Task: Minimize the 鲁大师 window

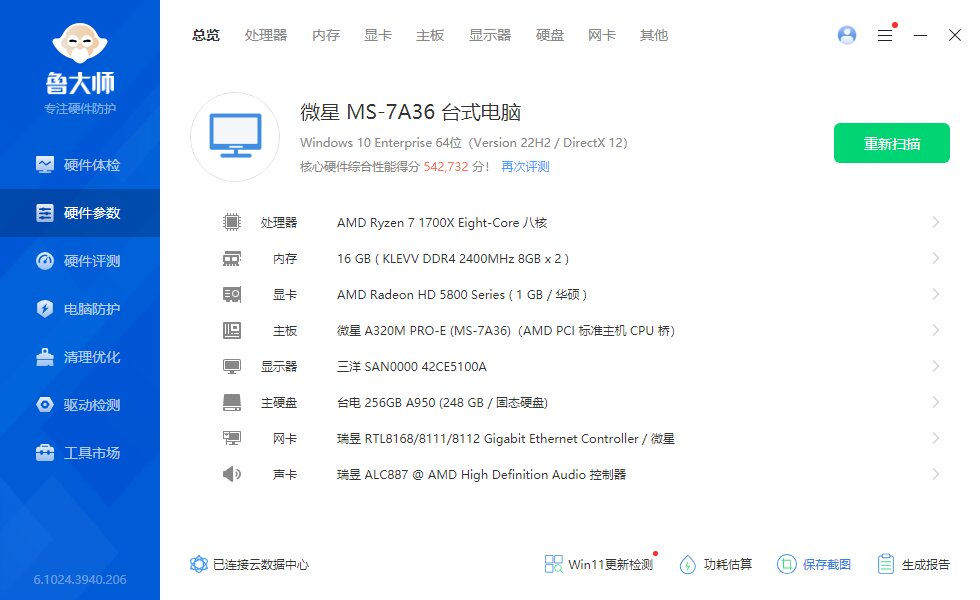Action: (920, 36)
